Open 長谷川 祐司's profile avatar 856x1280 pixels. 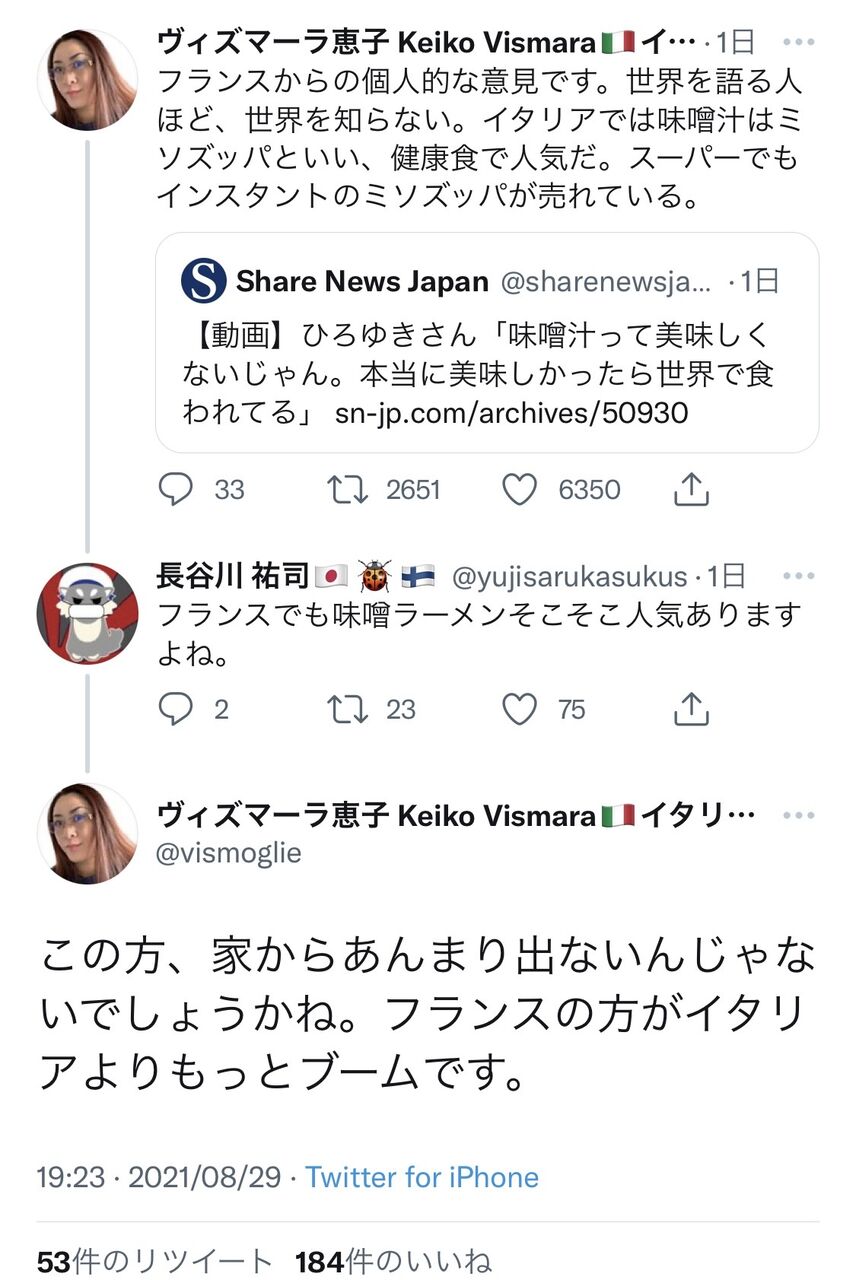tap(87, 613)
